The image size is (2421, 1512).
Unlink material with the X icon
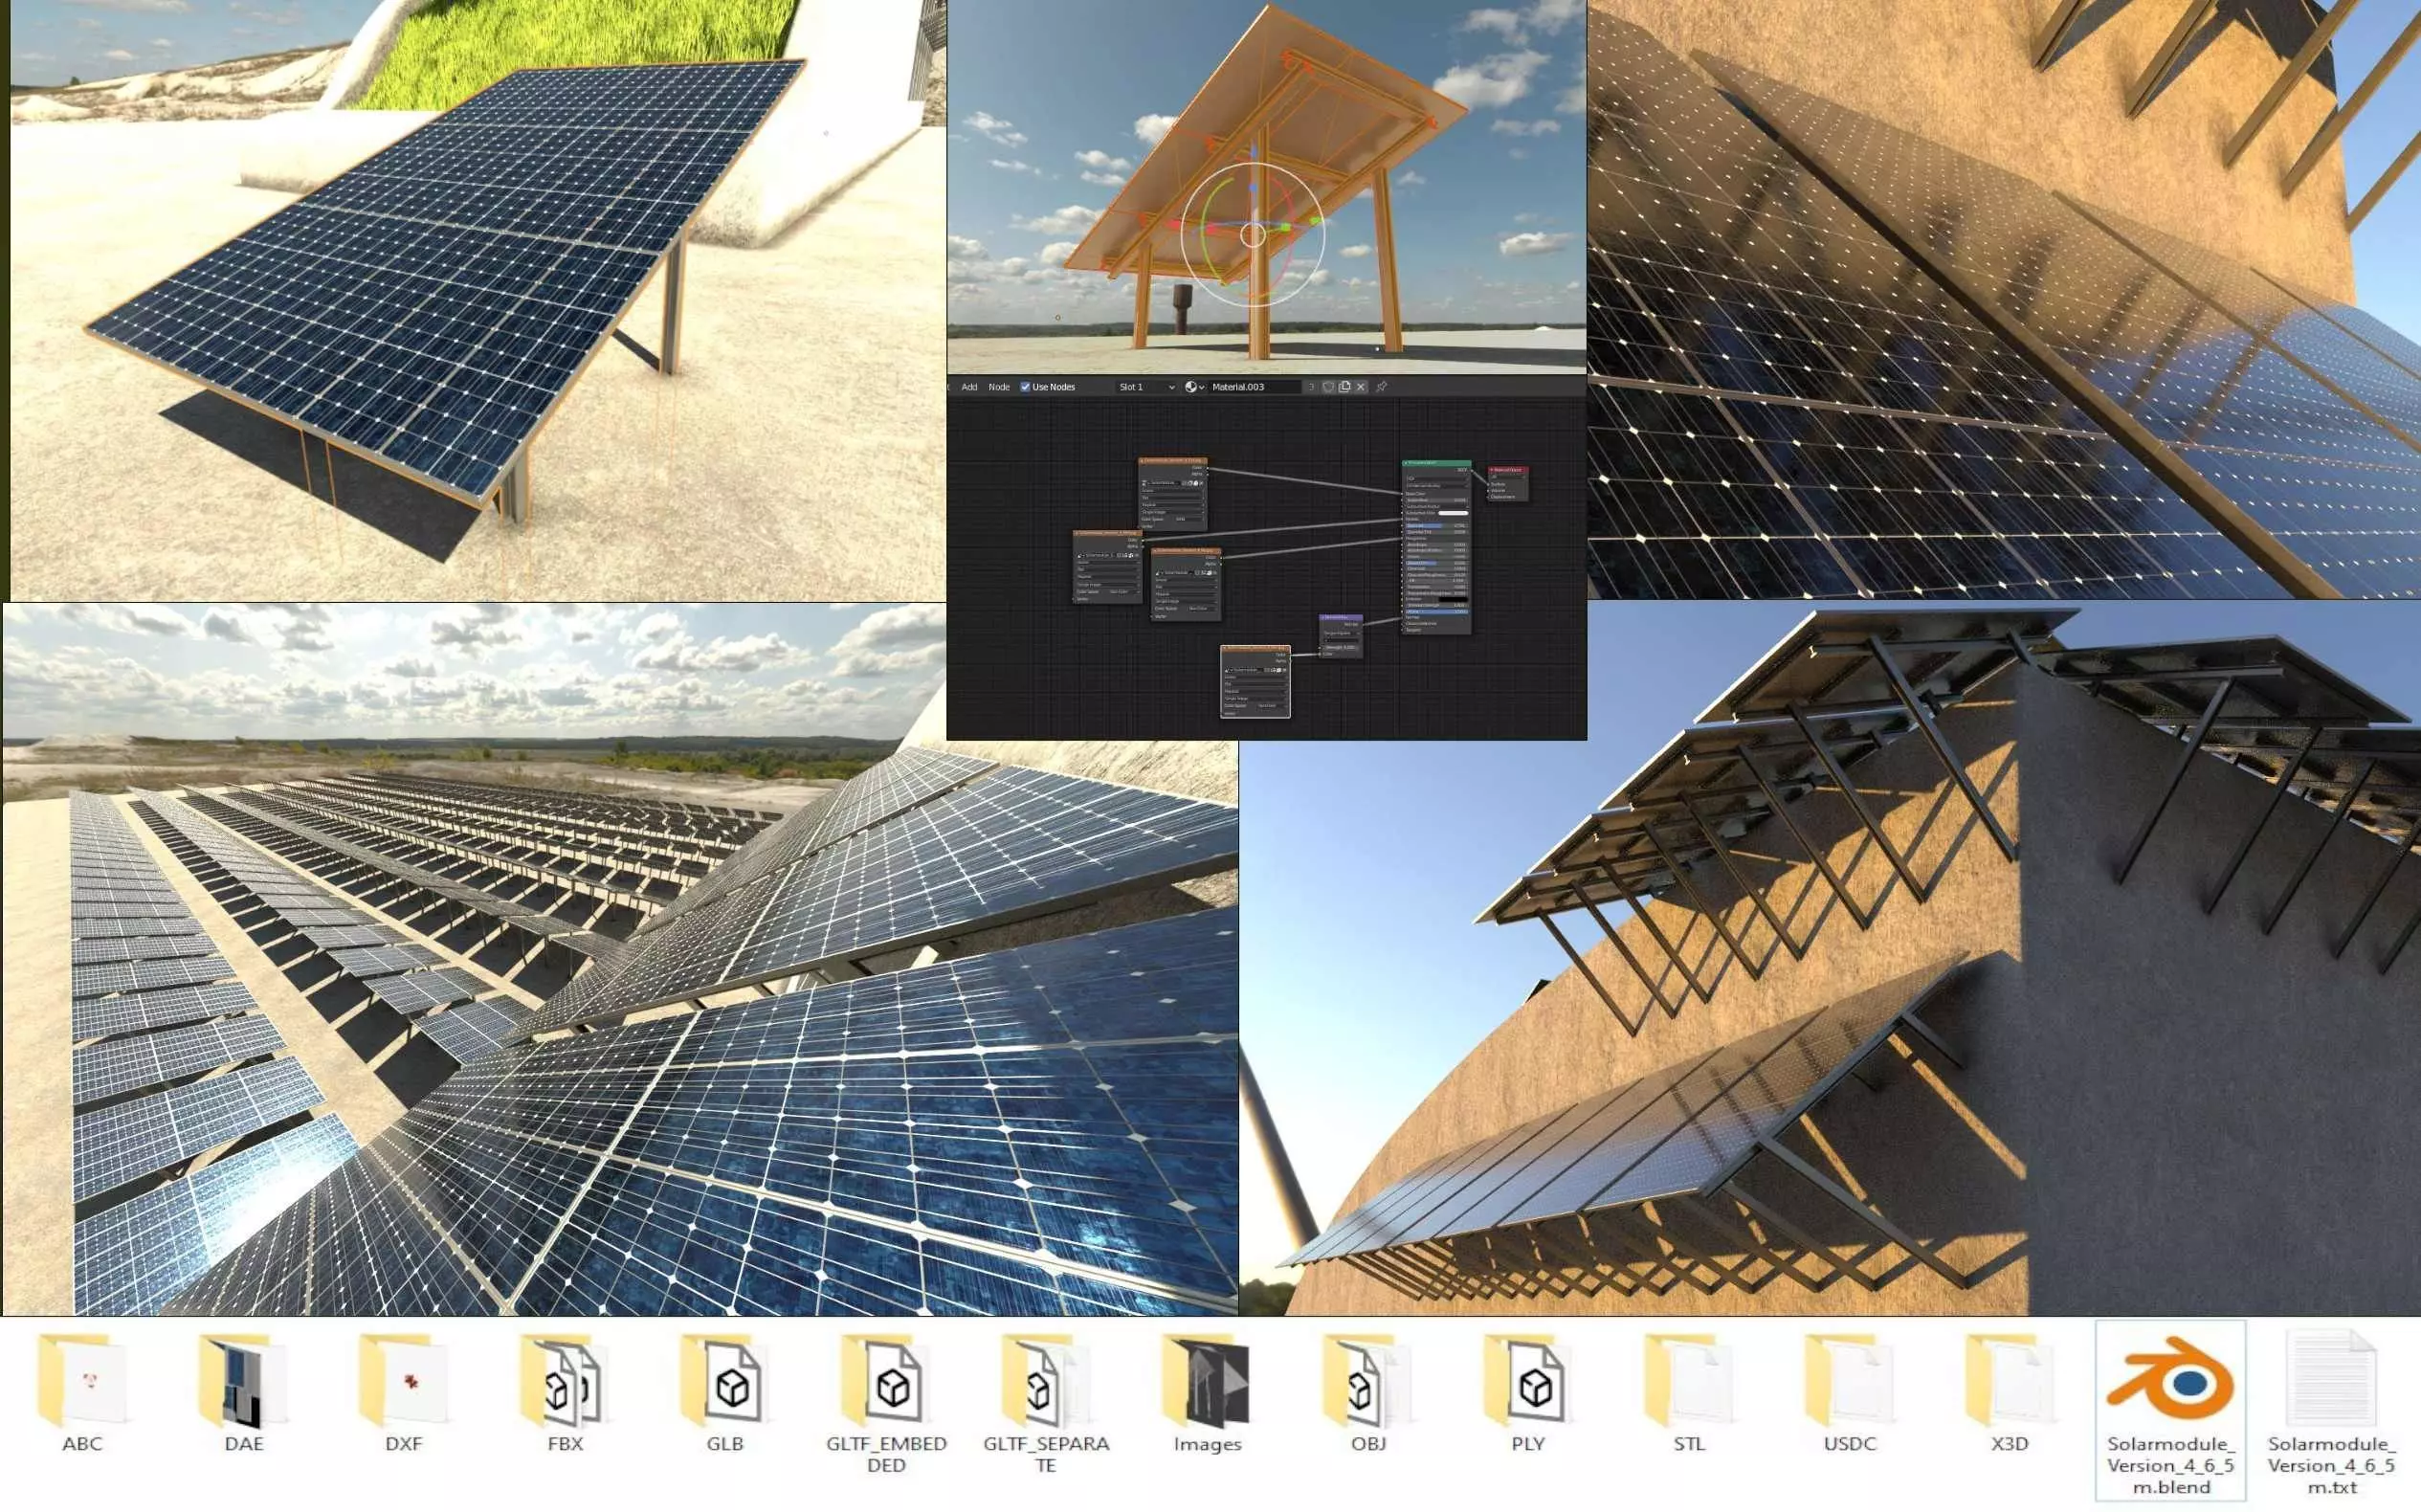point(1361,387)
